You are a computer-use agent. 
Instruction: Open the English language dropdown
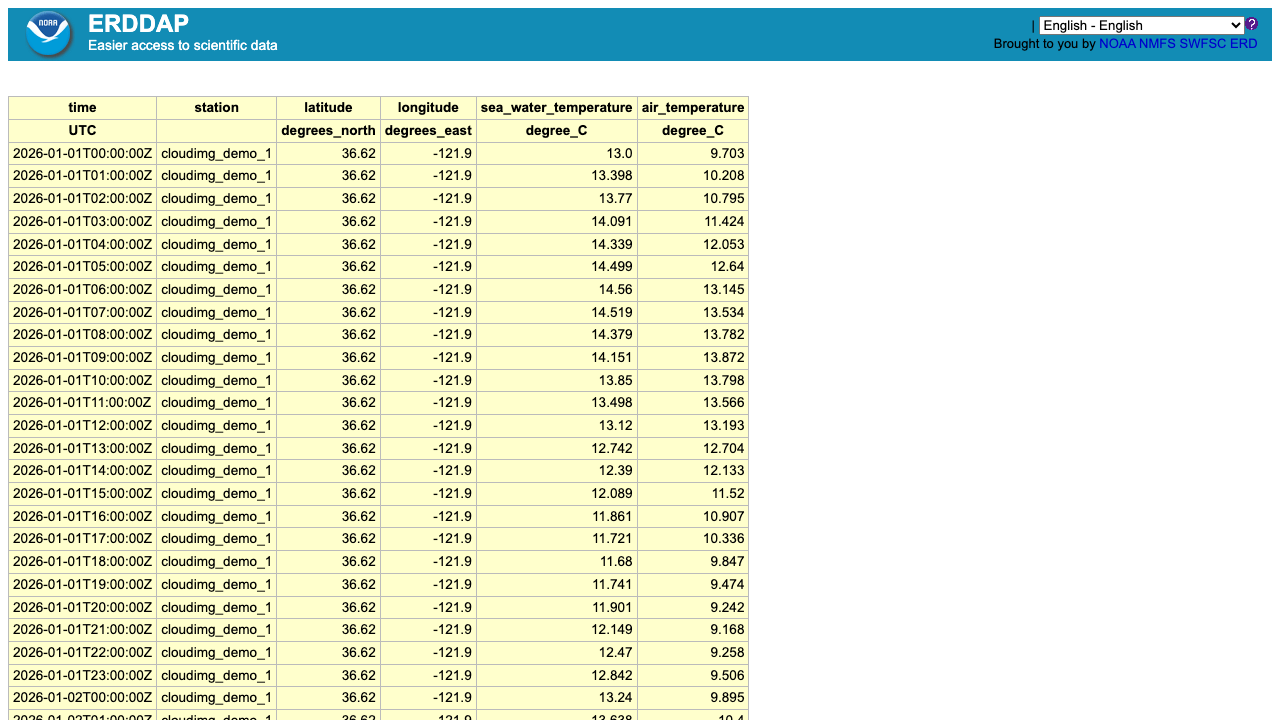tap(1141, 25)
